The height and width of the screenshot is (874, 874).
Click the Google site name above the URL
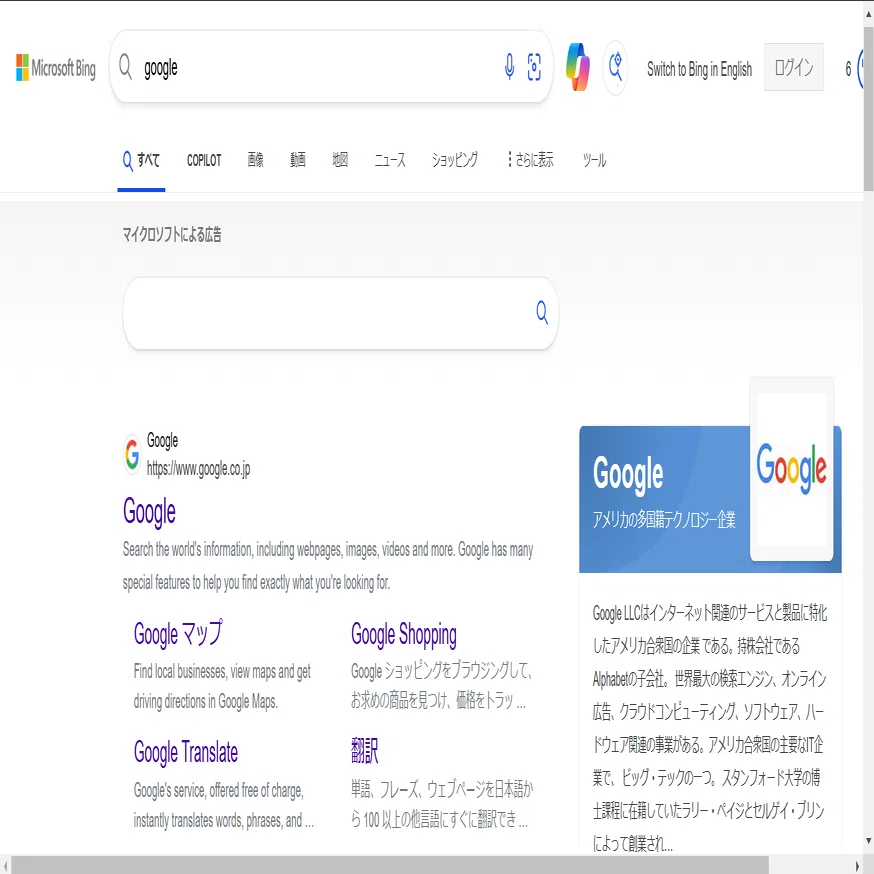(x=162, y=440)
